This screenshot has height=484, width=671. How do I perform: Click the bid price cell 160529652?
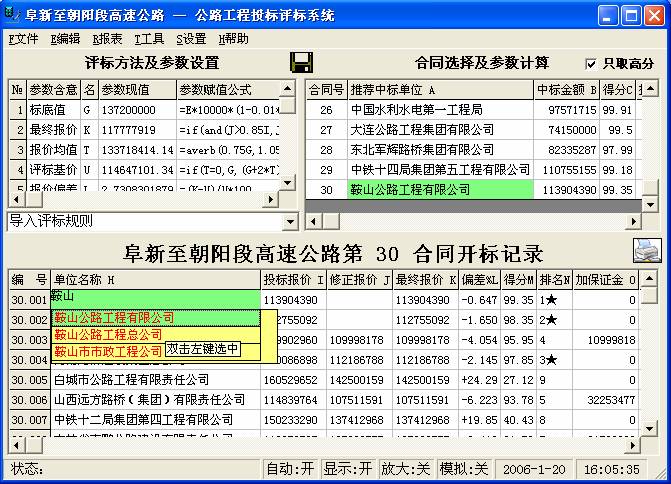point(294,380)
